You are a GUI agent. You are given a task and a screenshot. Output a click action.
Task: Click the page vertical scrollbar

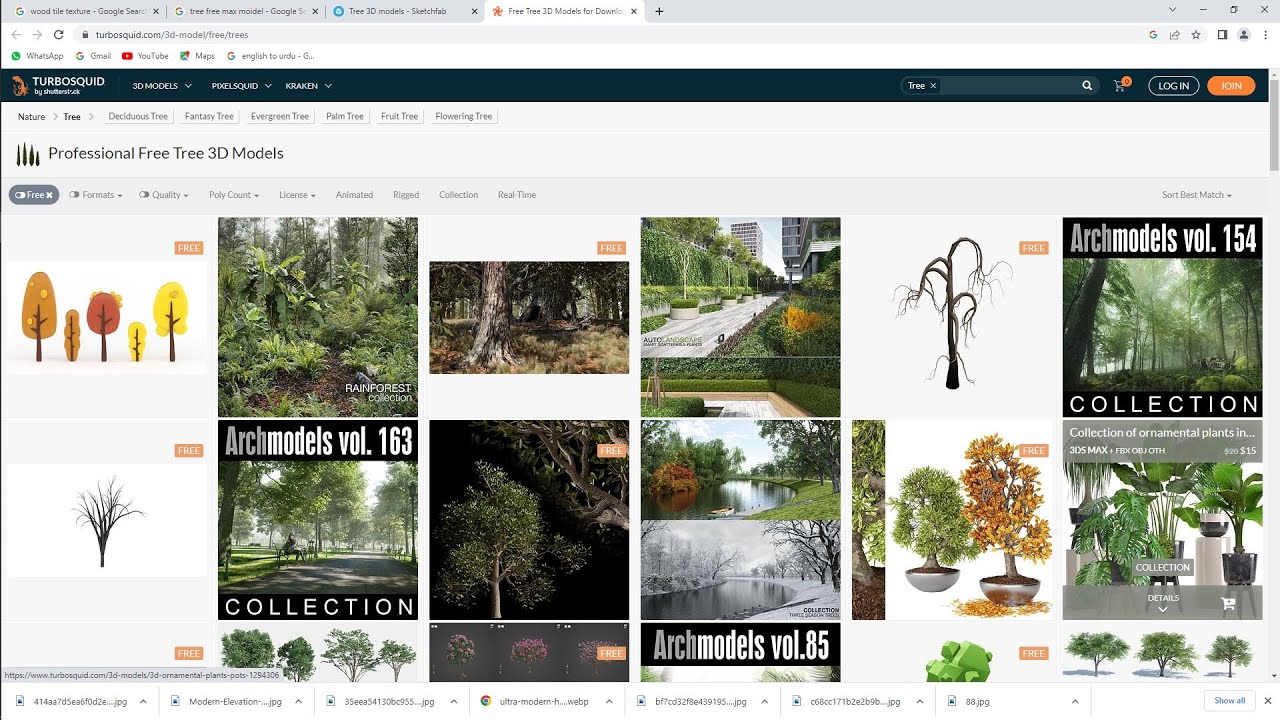point(1274,125)
